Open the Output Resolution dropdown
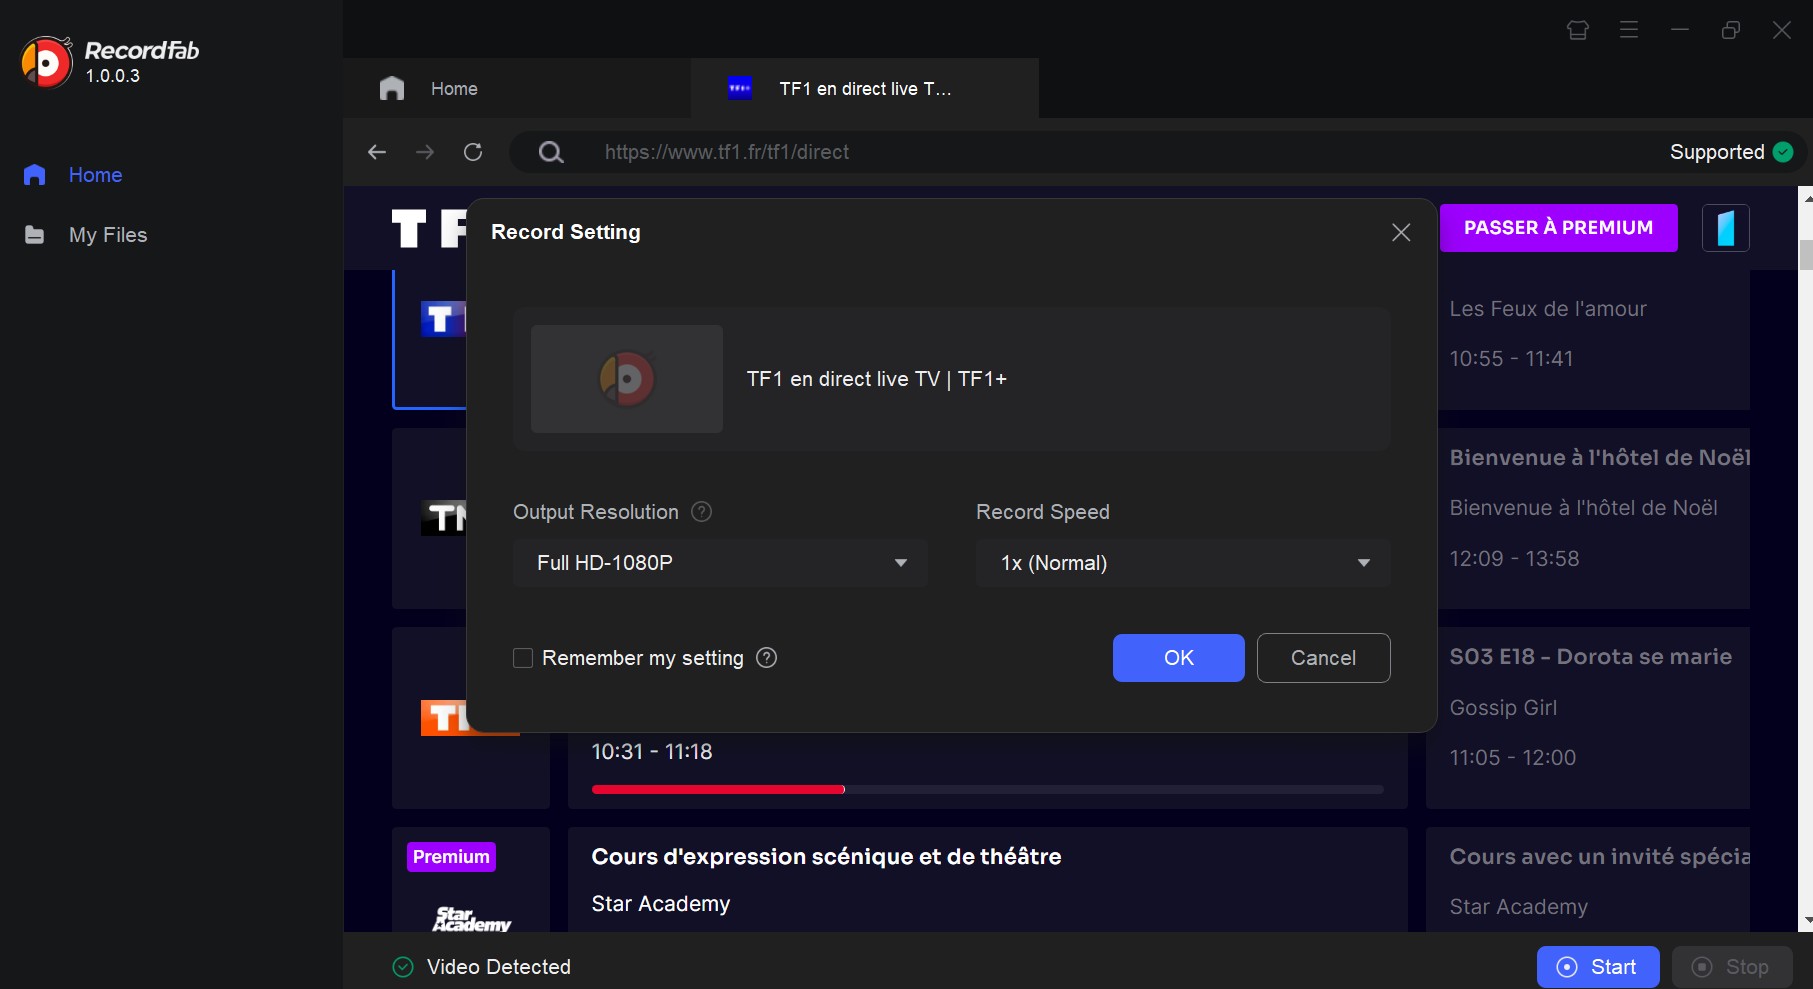Viewport: 1813px width, 989px height. pos(720,563)
